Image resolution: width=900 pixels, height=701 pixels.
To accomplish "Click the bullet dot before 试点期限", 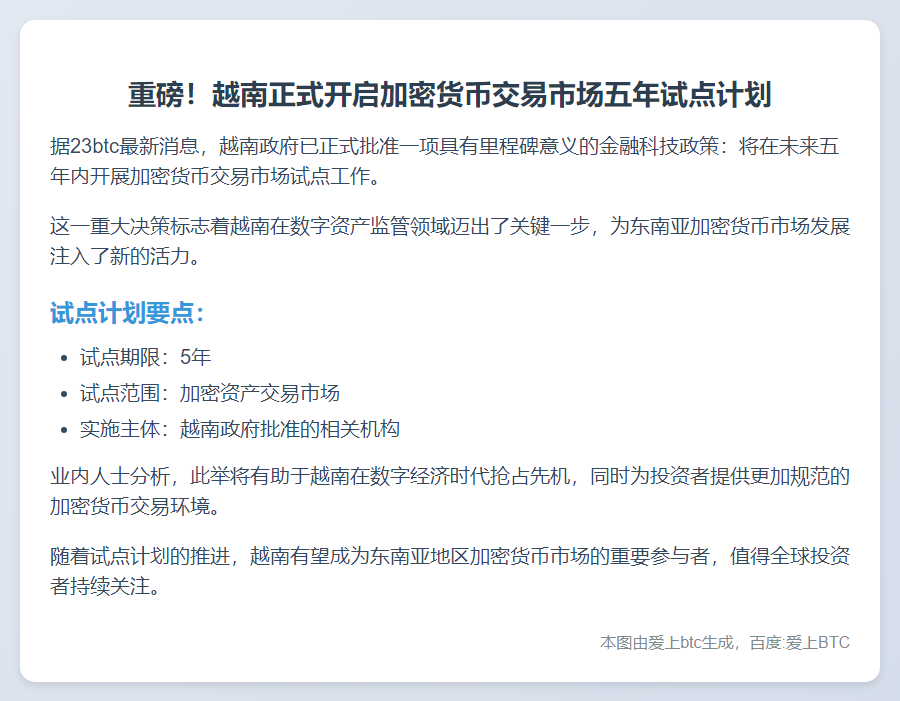I will point(64,358).
